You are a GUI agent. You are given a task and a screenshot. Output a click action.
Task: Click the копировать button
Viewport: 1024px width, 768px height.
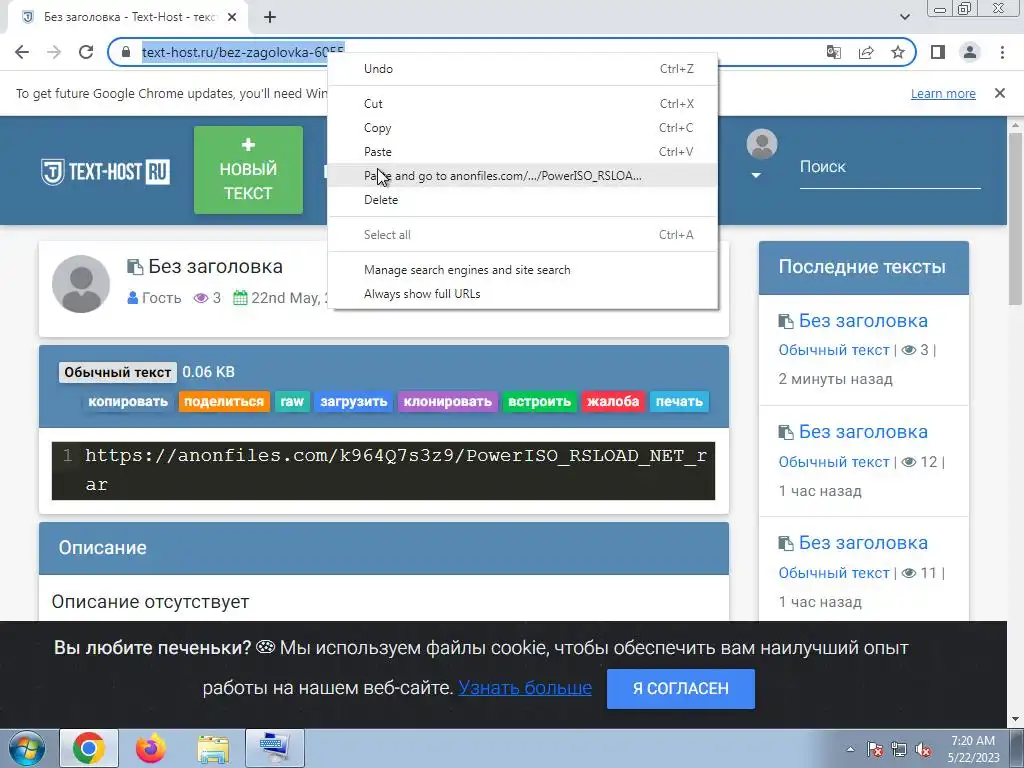[128, 402]
